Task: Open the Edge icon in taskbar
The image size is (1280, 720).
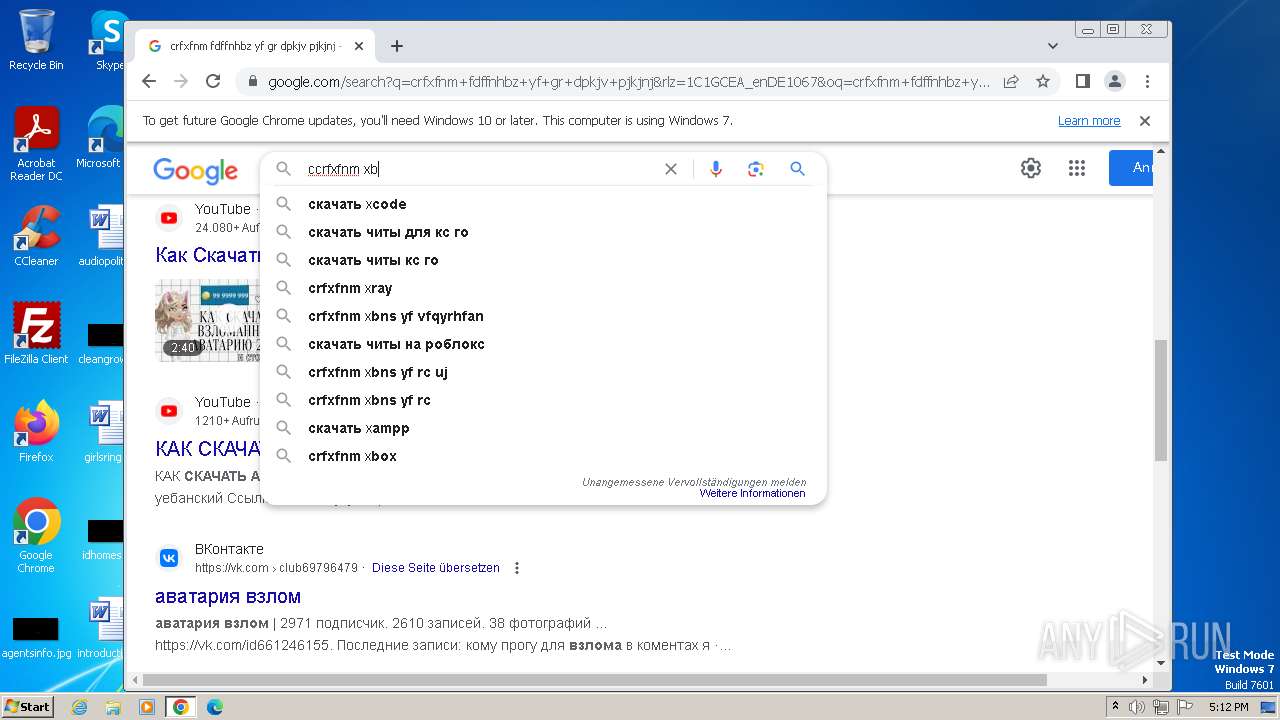Action: point(214,707)
